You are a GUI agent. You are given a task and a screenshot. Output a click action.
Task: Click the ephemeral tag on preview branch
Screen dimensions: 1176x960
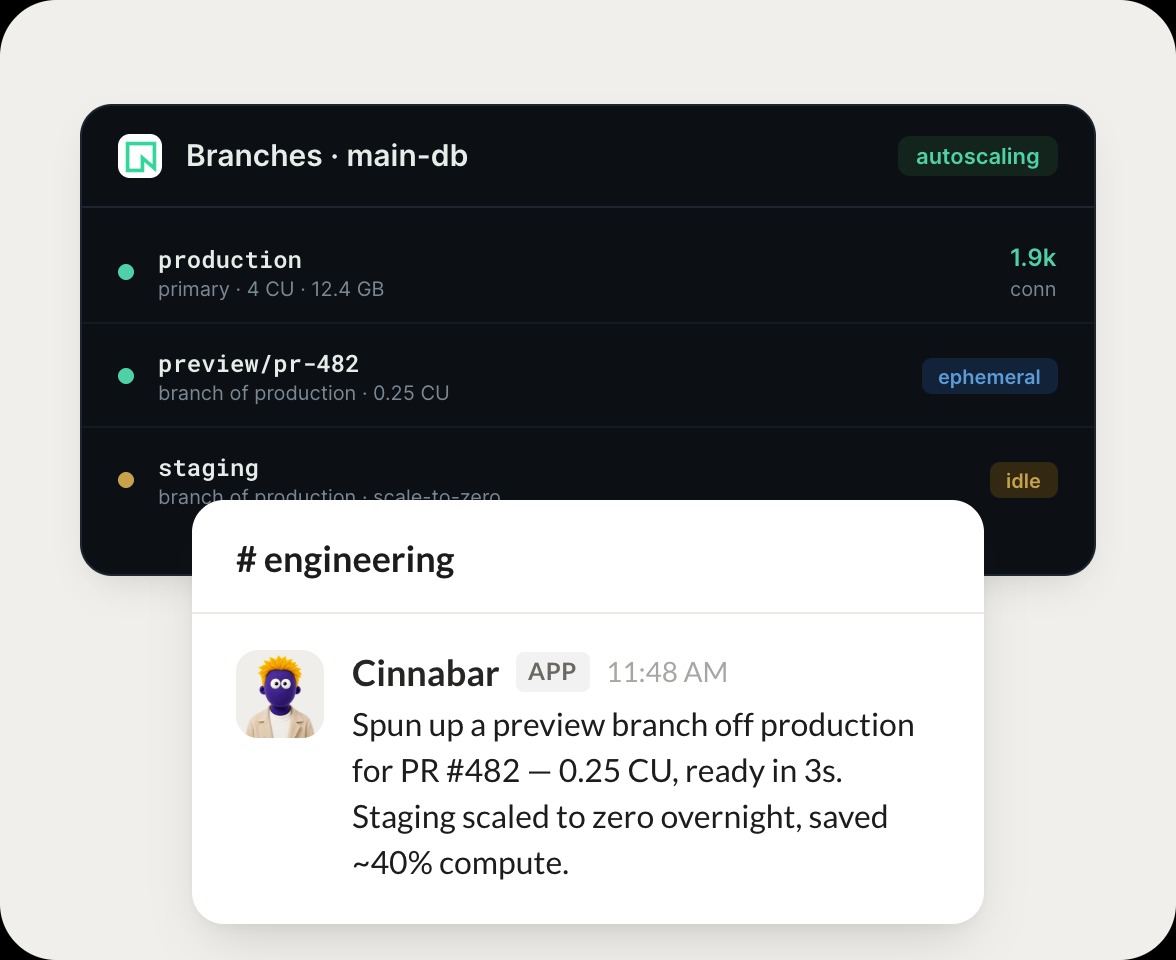(989, 376)
